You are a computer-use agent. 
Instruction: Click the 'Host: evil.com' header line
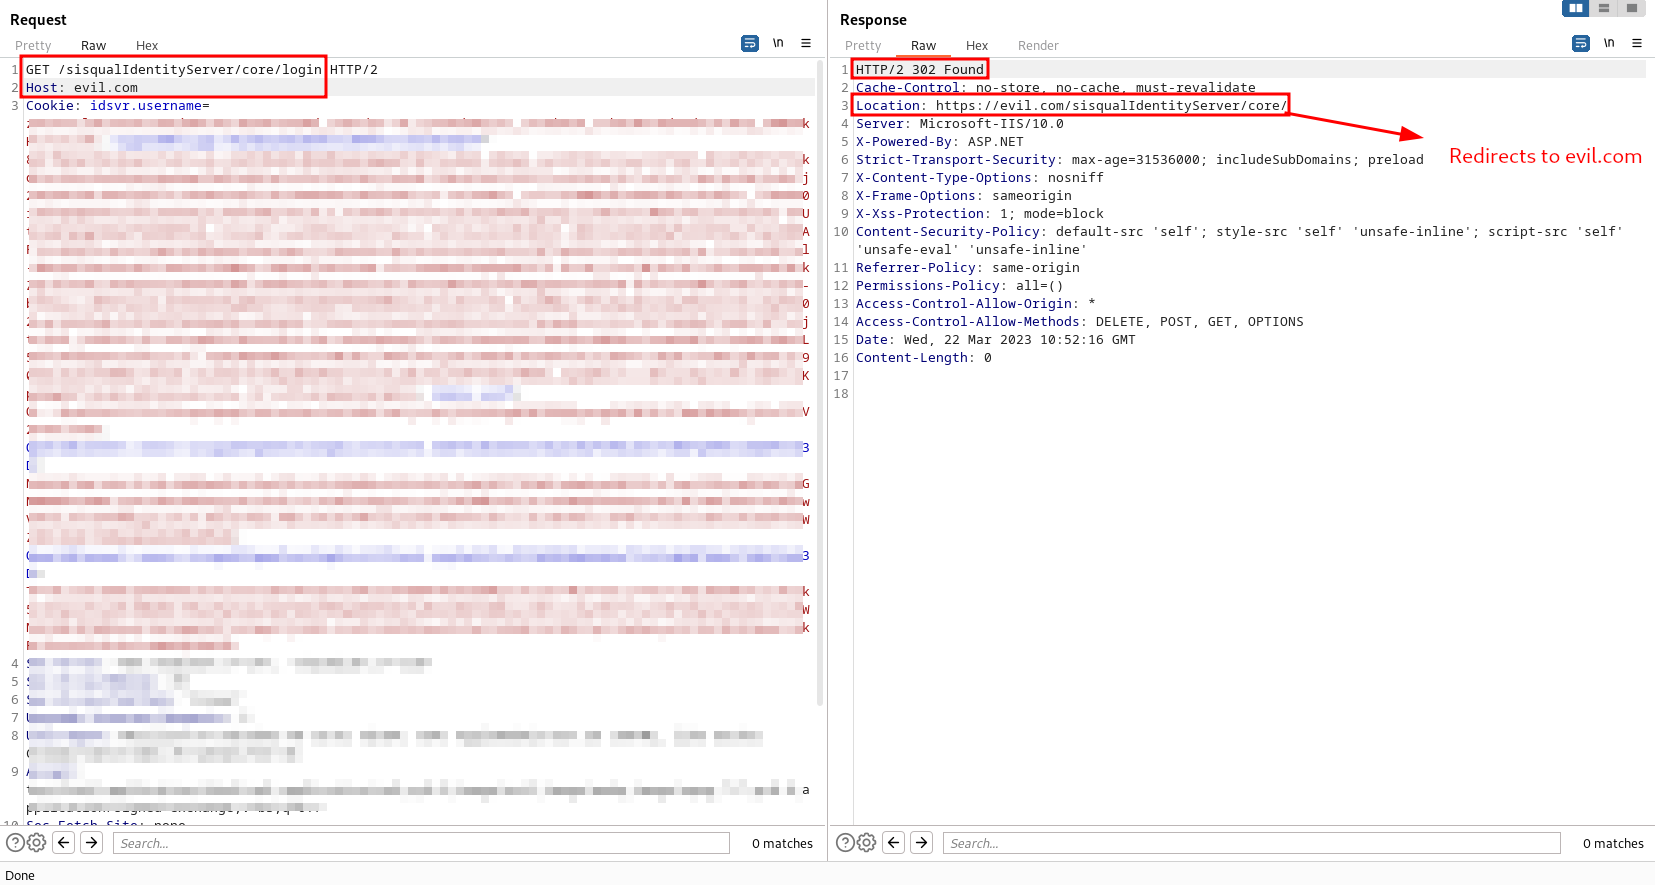(x=82, y=88)
